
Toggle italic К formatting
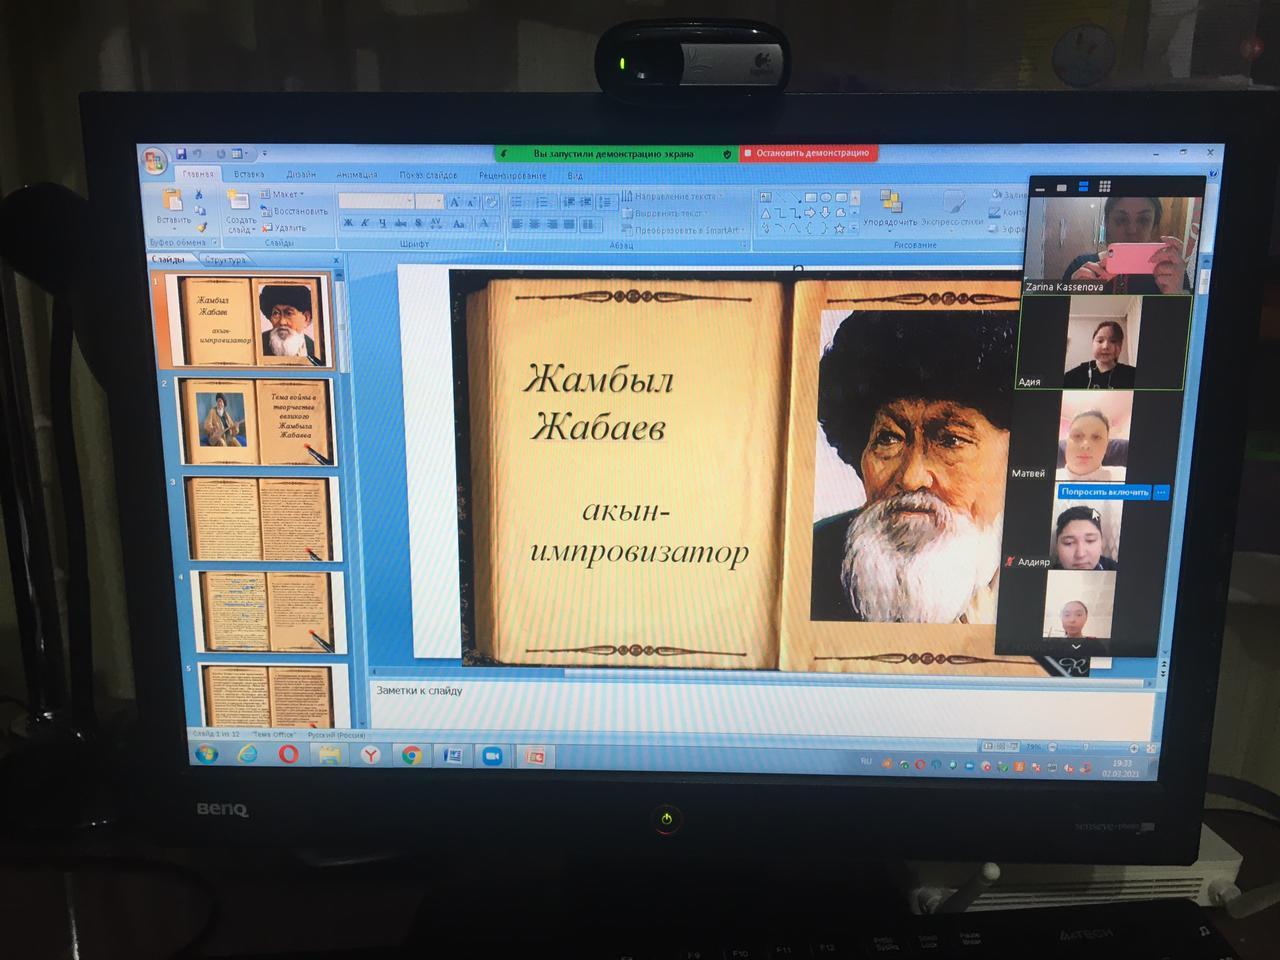(364, 223)
